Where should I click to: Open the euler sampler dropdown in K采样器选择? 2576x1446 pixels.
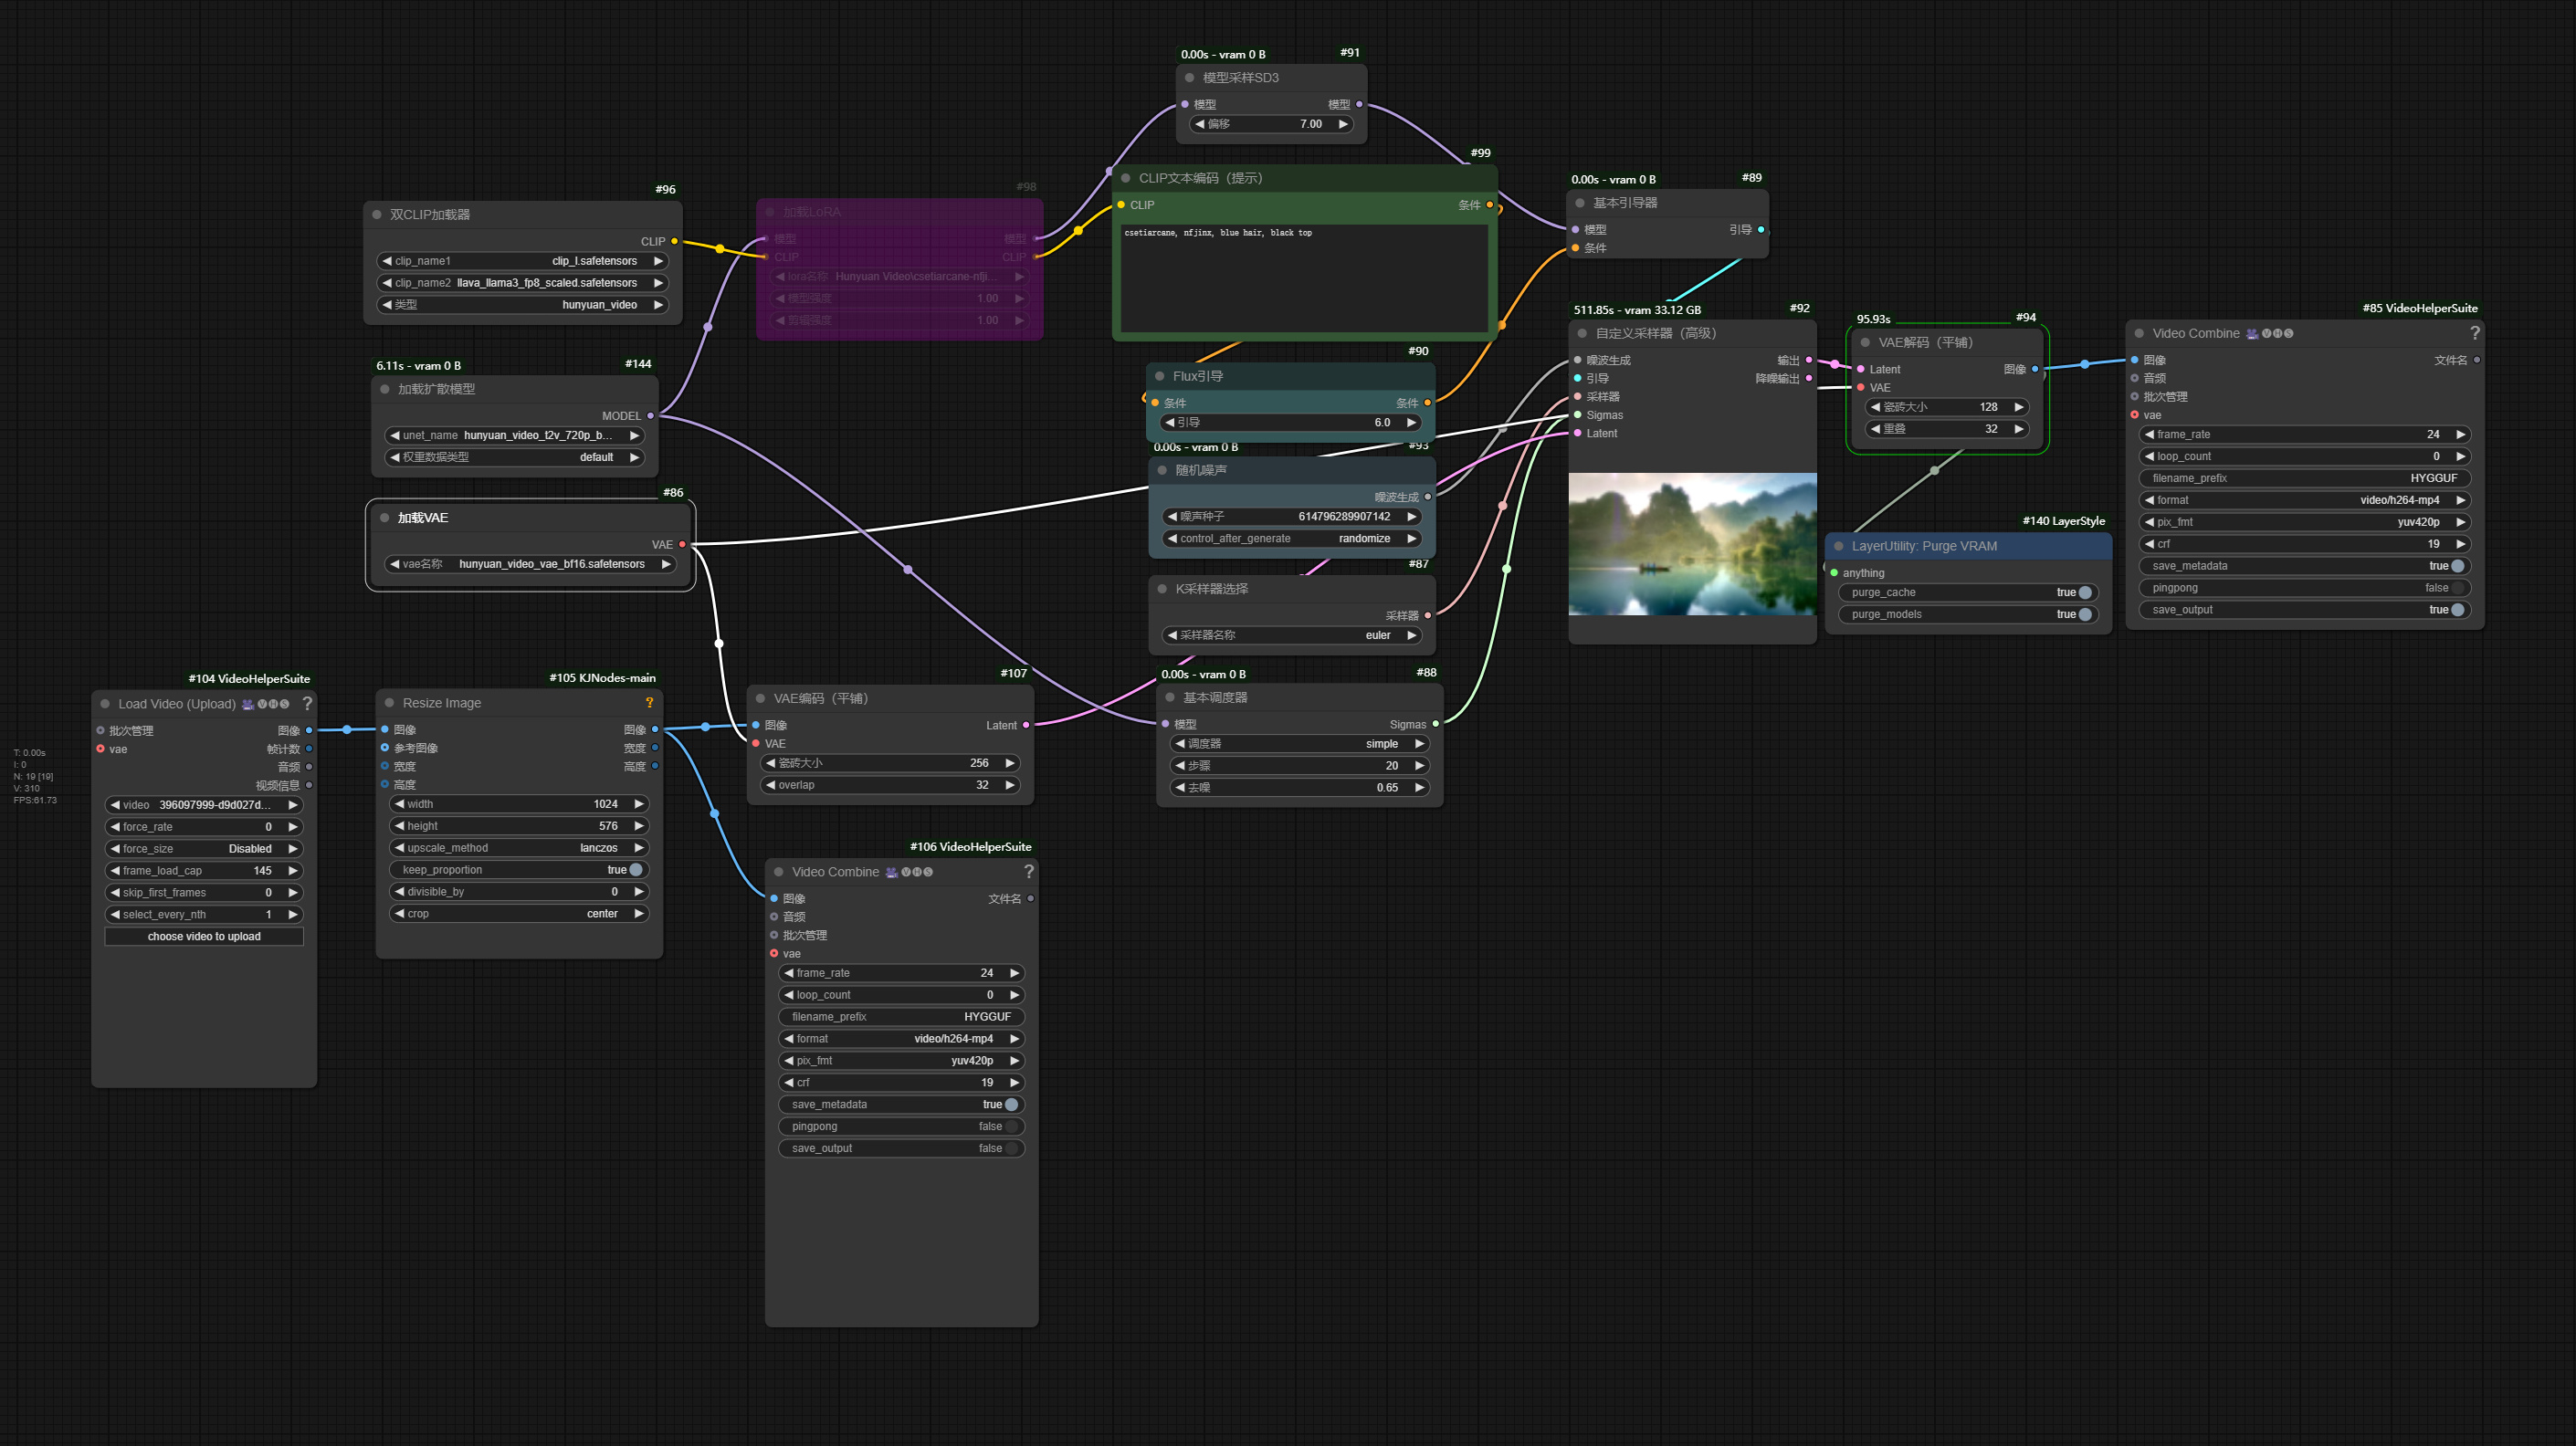pos(1378,635)
